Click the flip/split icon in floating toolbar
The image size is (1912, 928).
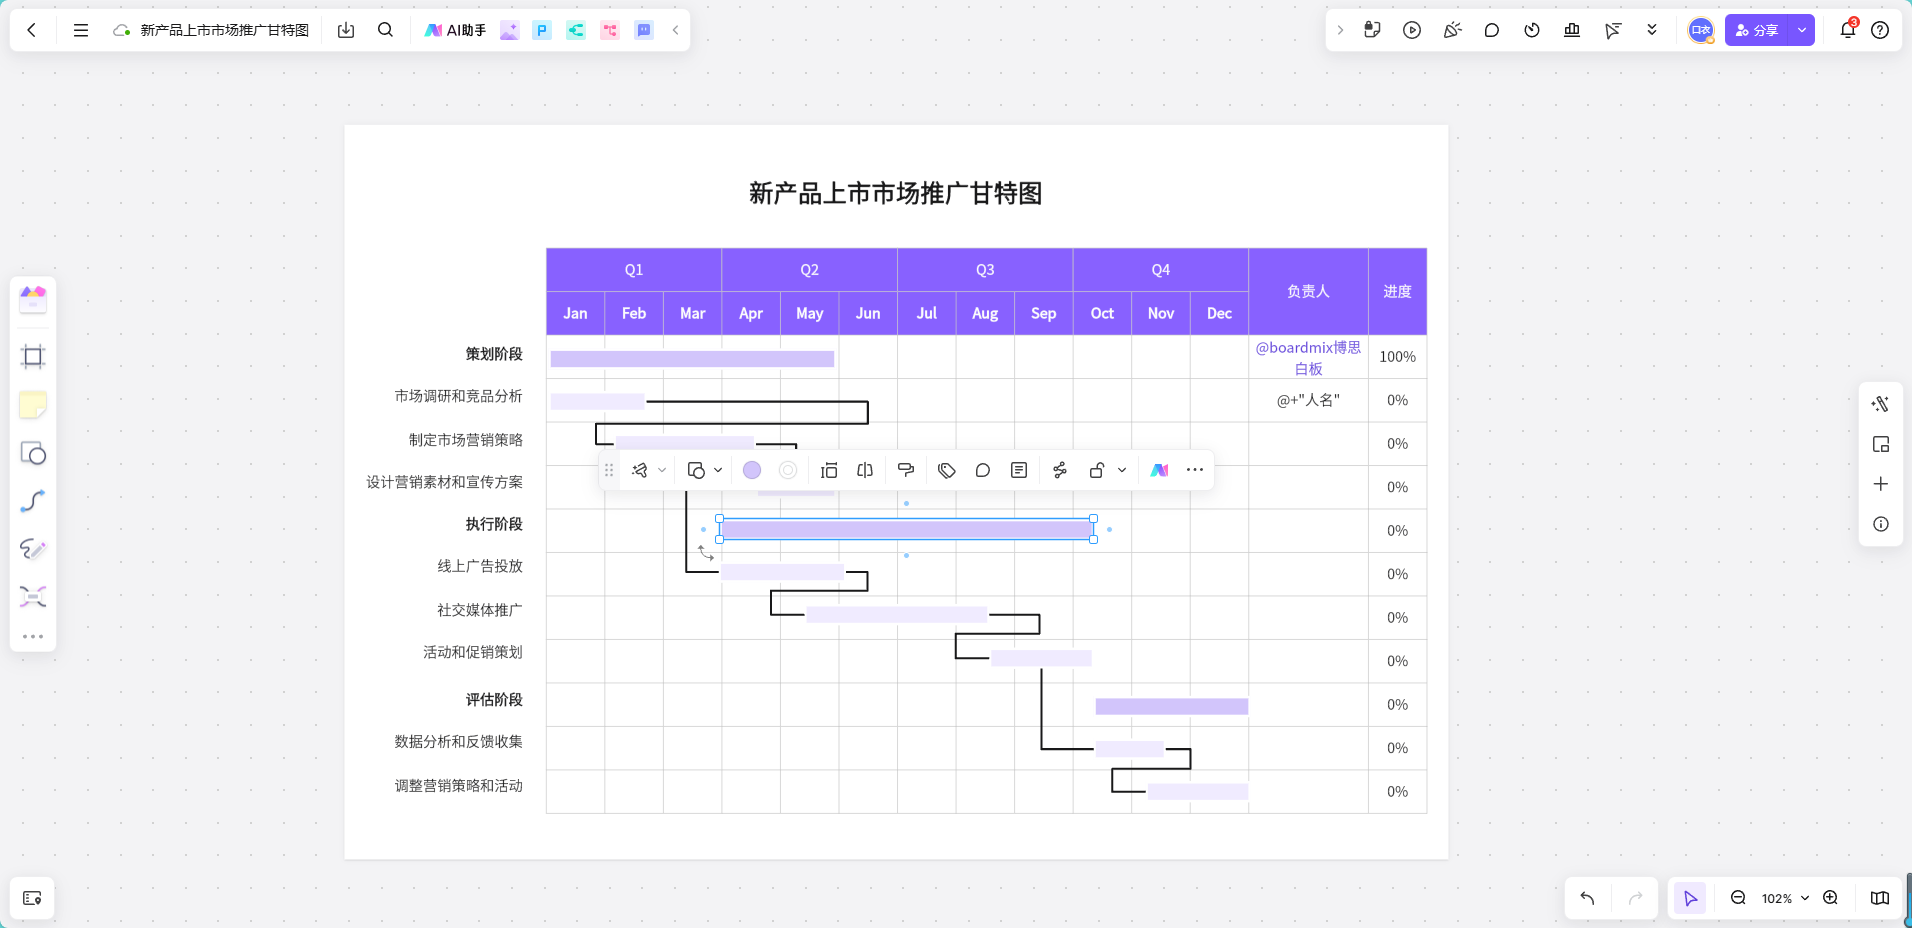865,470
